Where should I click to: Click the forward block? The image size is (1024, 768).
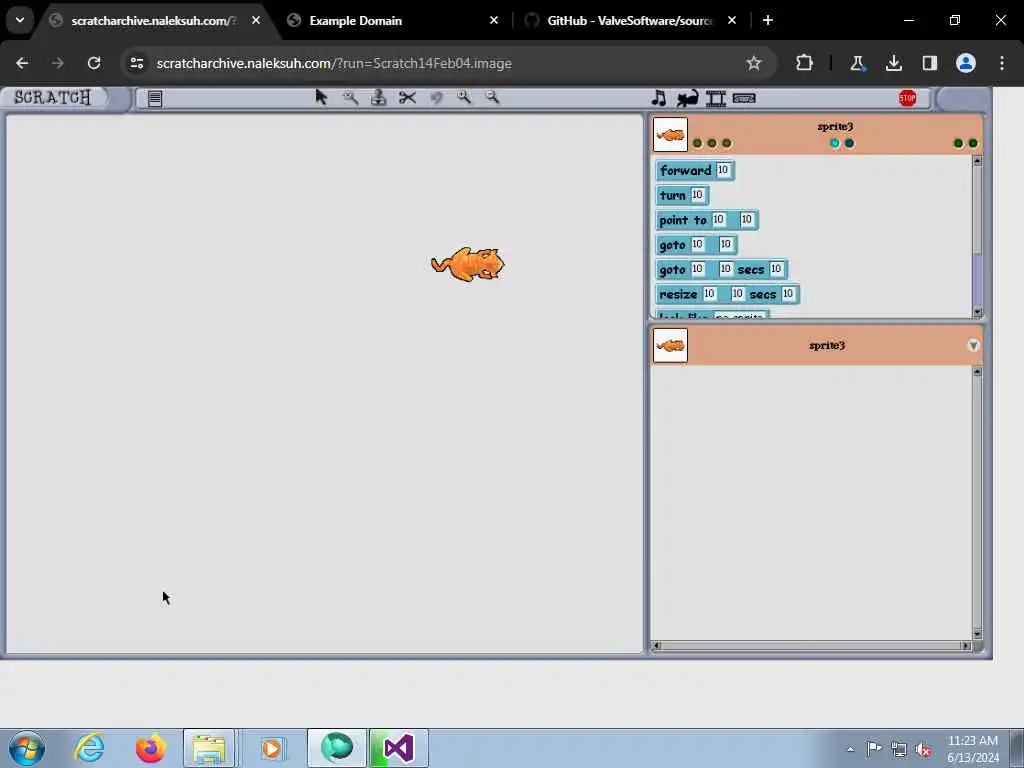(x=695, y=170)
